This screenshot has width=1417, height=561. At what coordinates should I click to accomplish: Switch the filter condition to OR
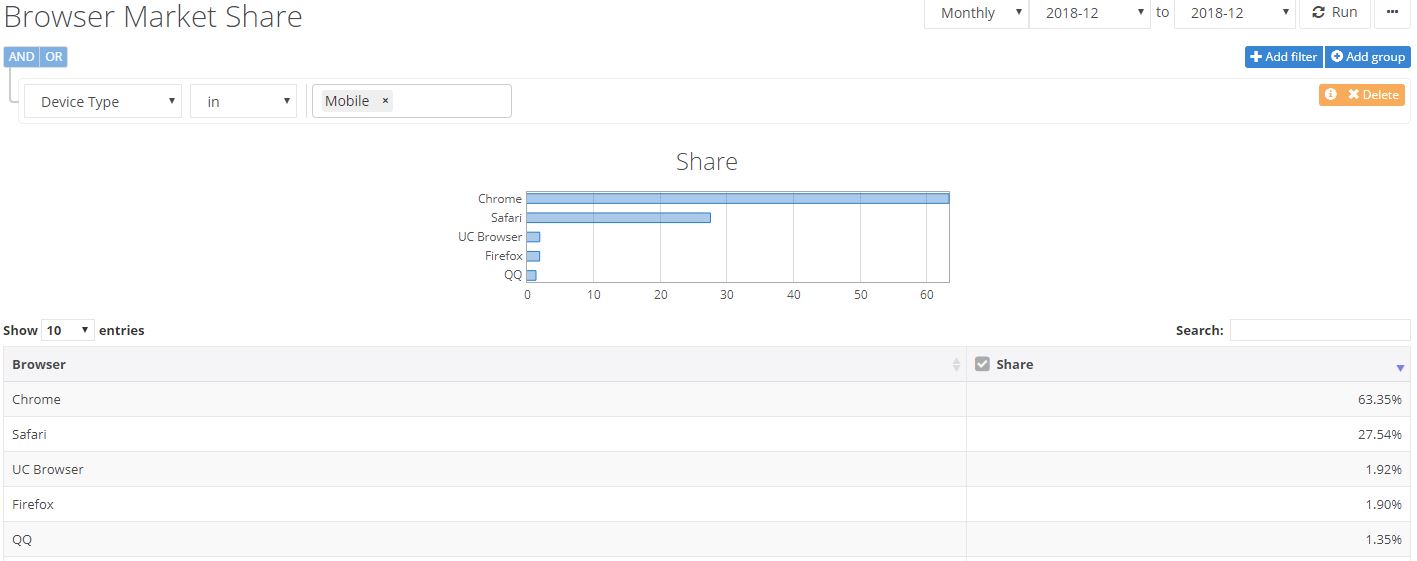(54, 57)
